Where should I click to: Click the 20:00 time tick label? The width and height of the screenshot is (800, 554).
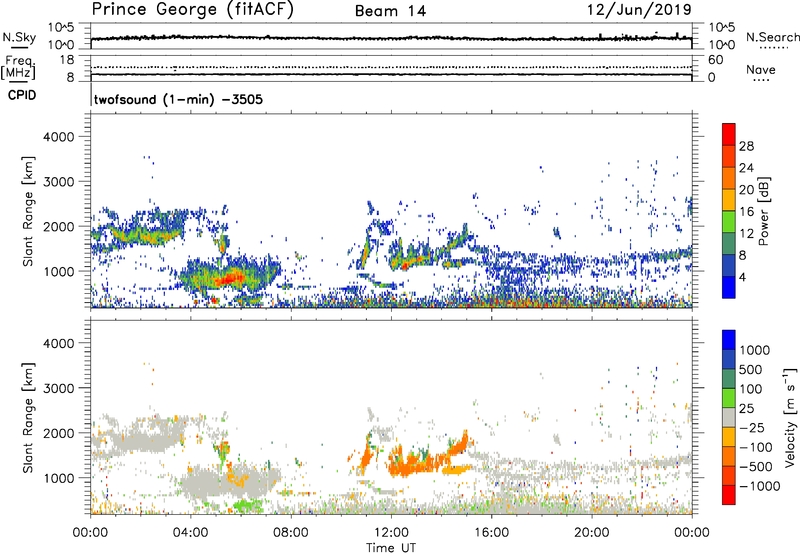click(x=592, y=533)
